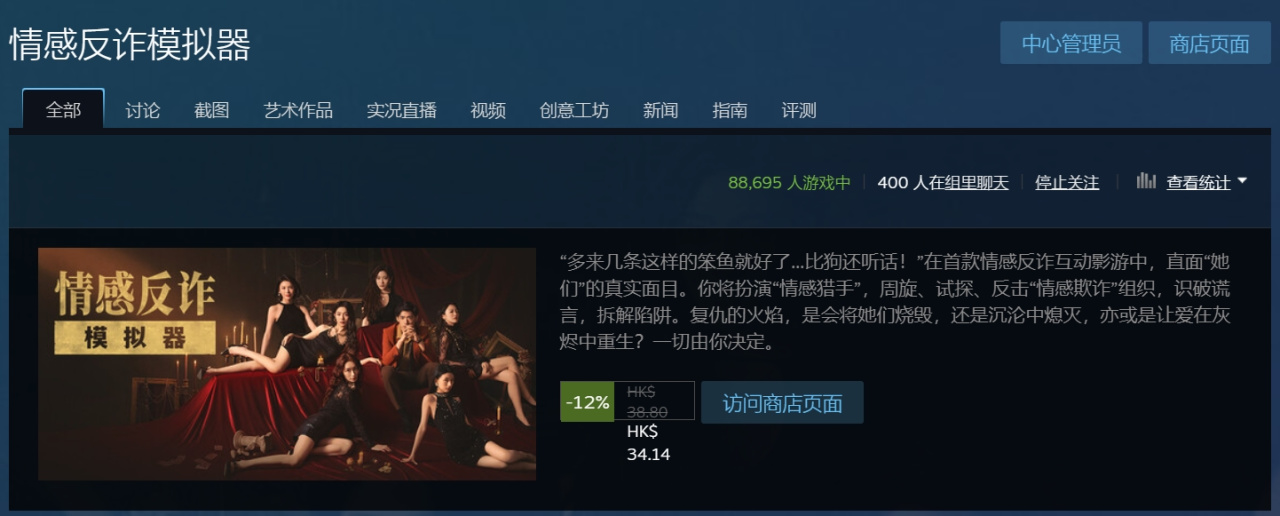Click the 情感反诈模拟器 game cover image

coord(287,364)
